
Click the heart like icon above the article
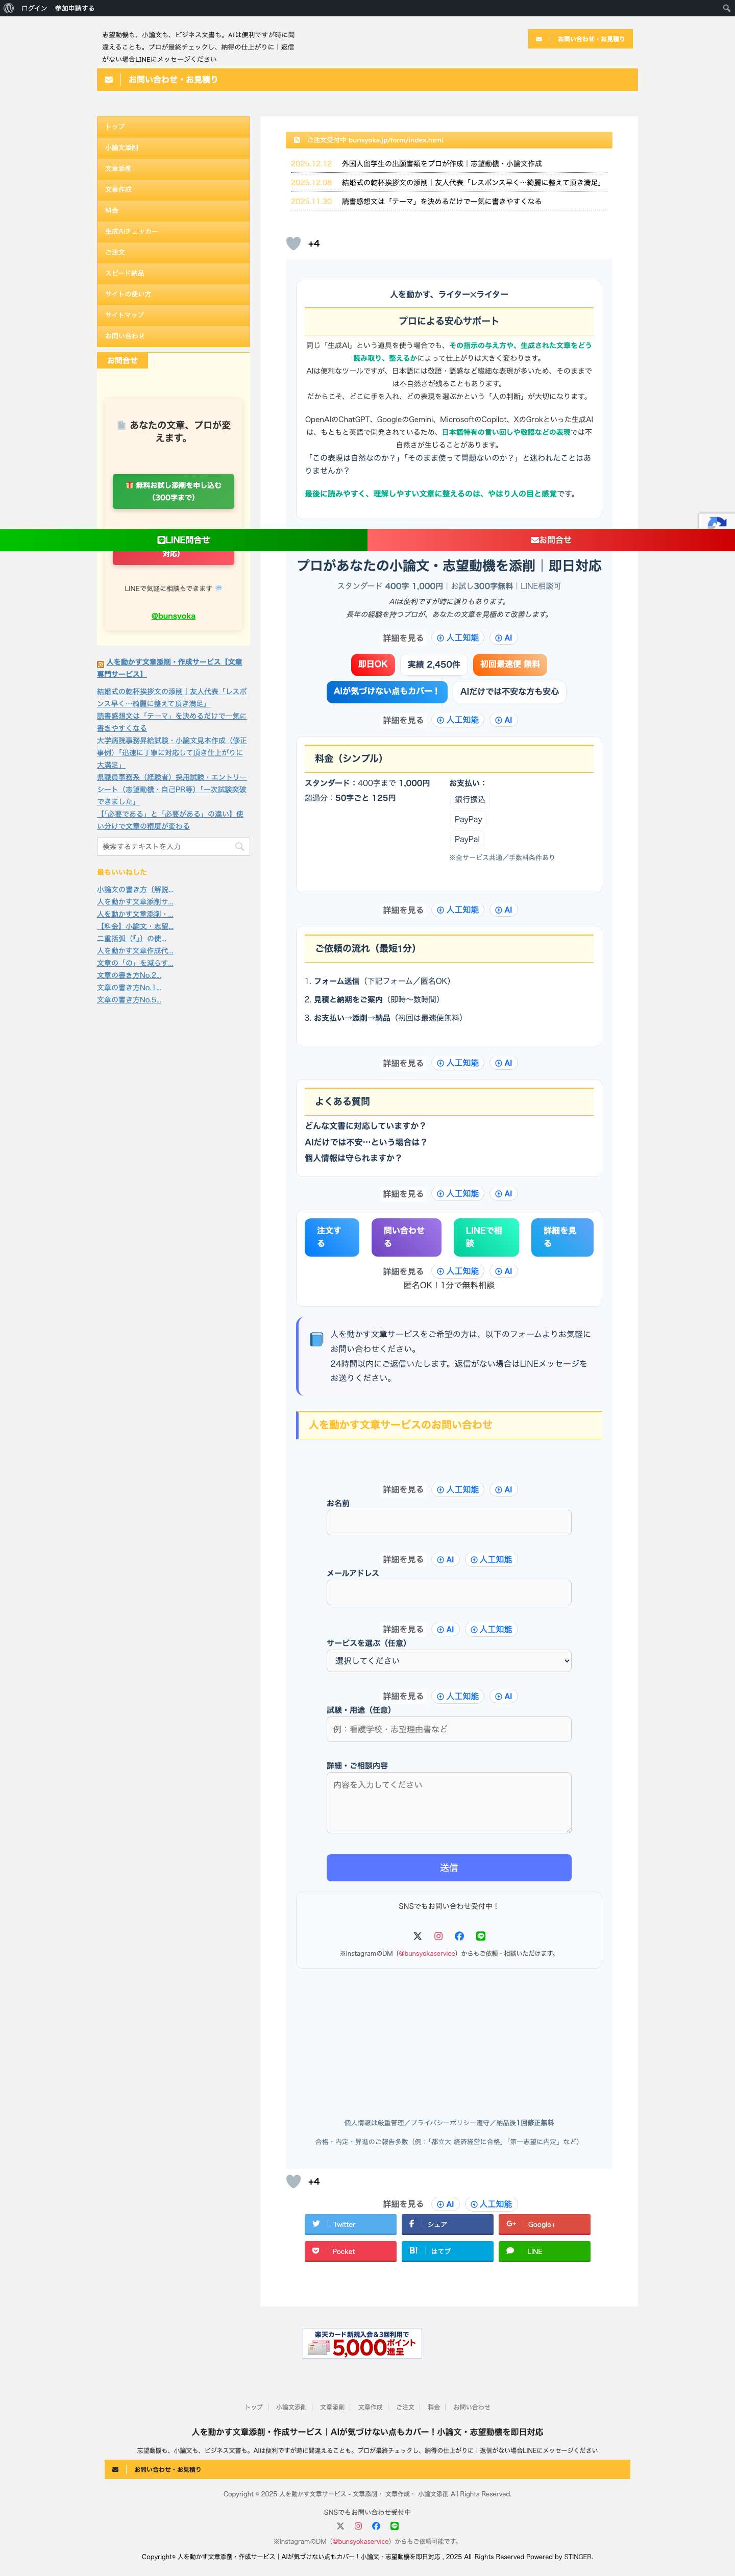(x=293, y=243)
